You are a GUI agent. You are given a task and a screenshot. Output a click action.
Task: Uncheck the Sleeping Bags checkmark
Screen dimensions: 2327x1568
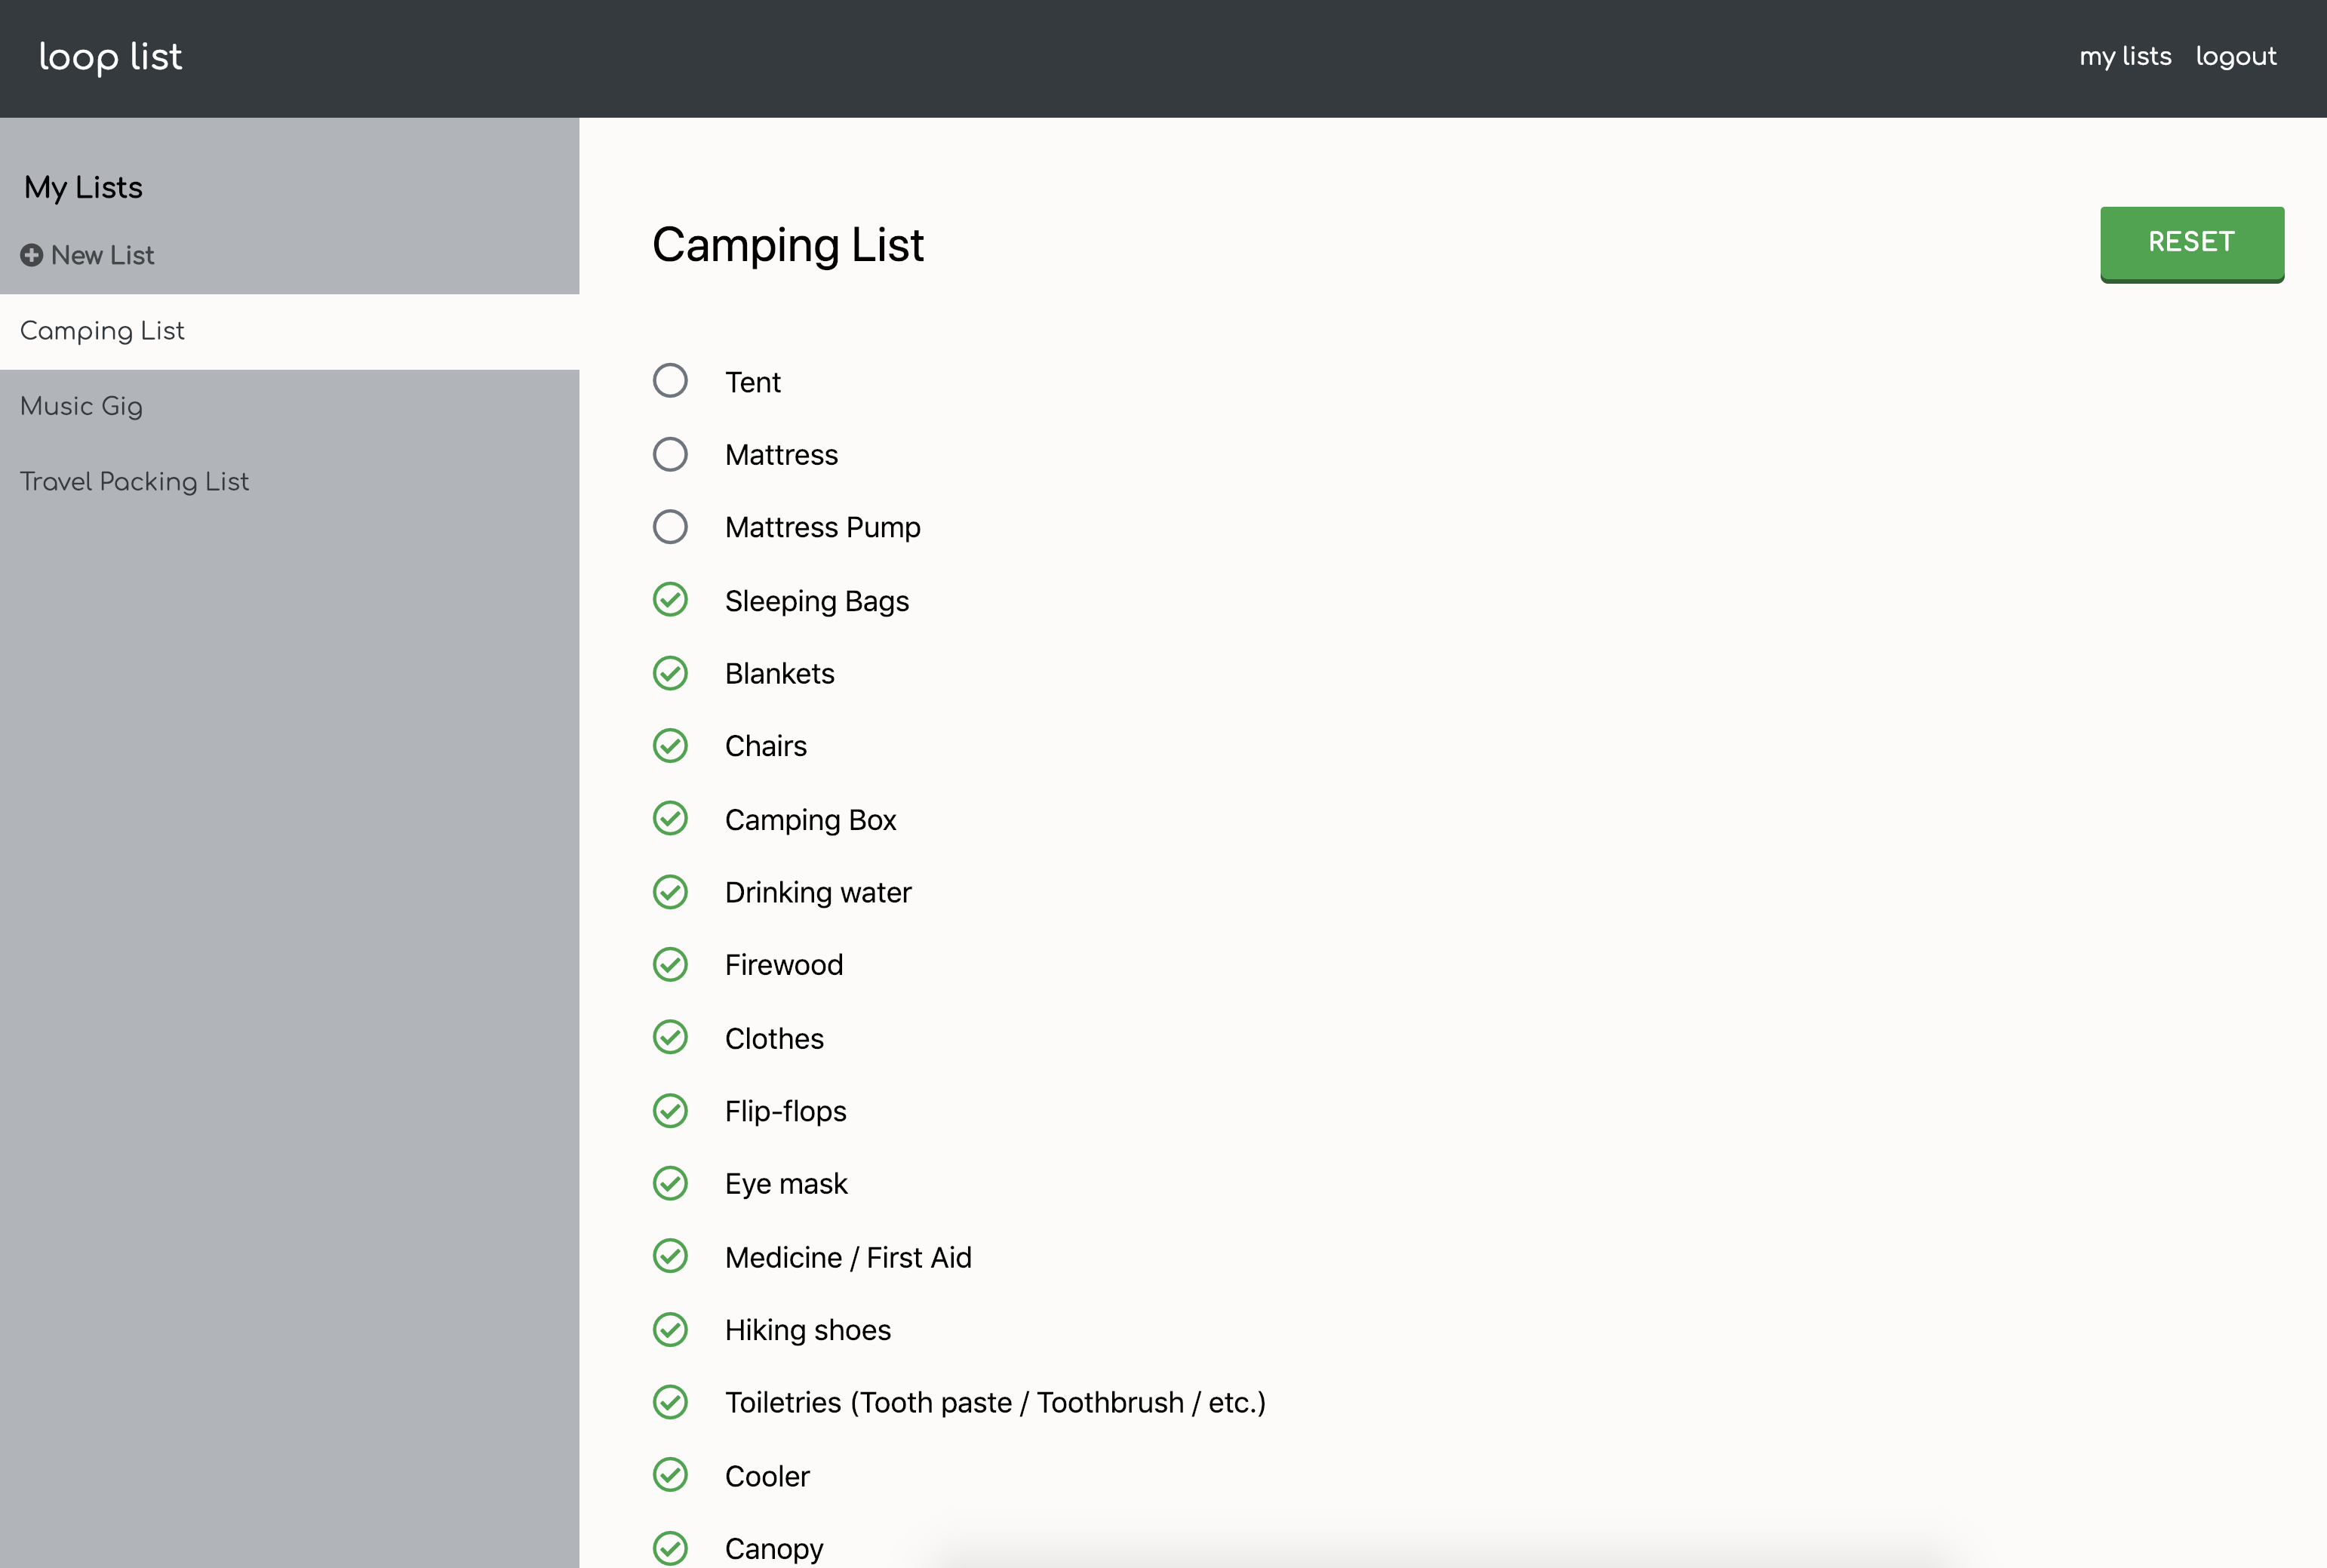[x=670, y=600]
